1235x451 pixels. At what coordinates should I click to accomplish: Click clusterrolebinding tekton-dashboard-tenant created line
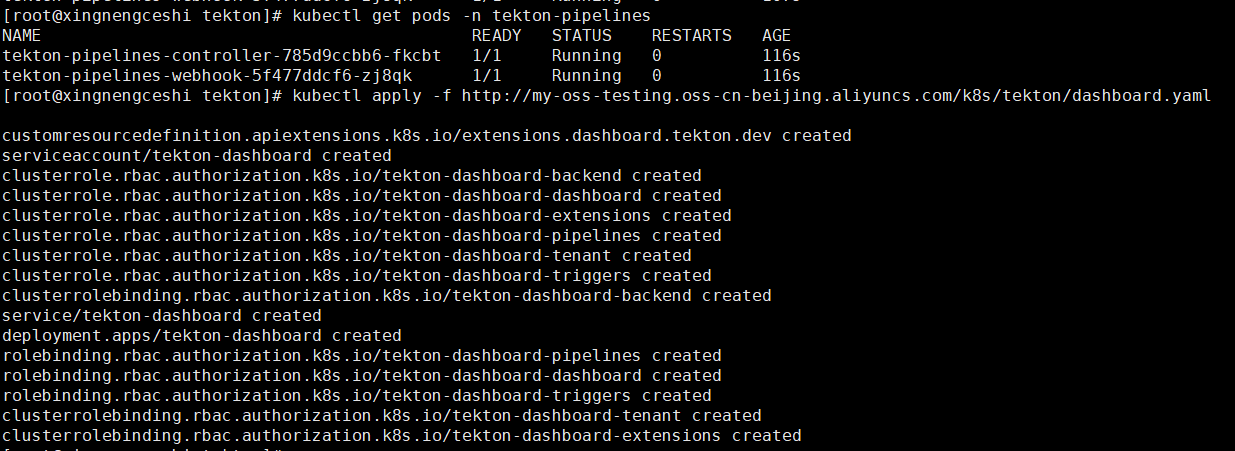(x=382, y=416)
